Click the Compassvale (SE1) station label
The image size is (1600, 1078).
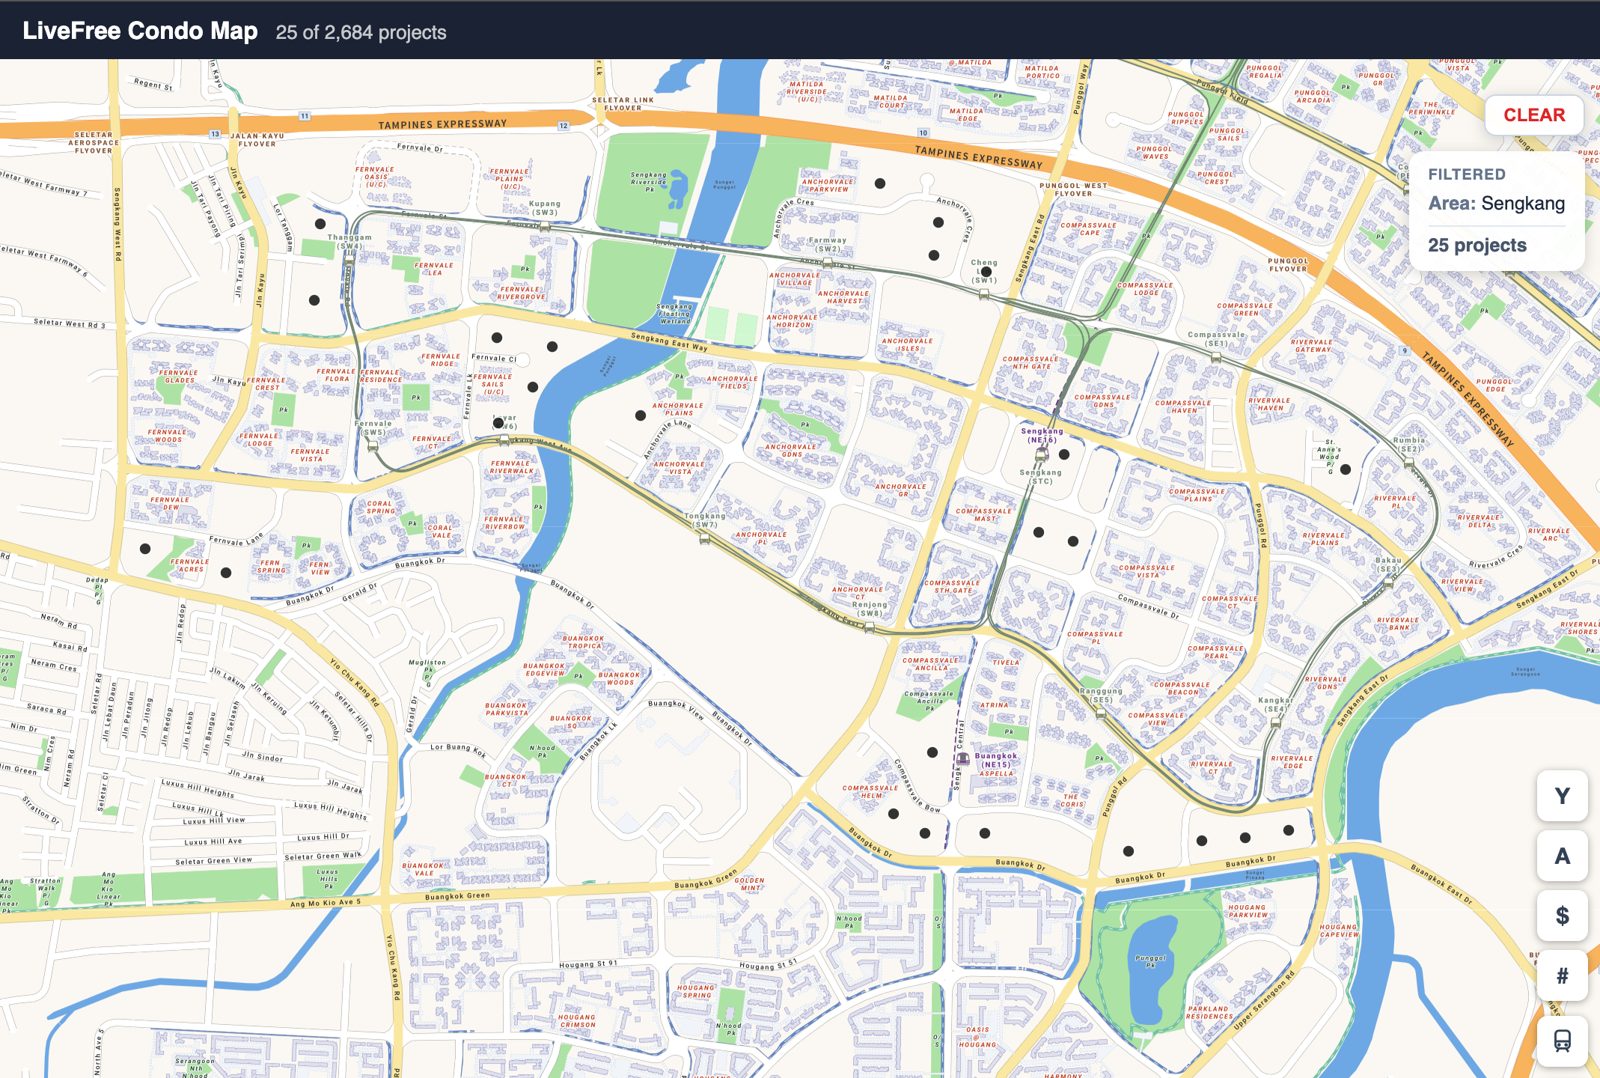(1216, 339)
